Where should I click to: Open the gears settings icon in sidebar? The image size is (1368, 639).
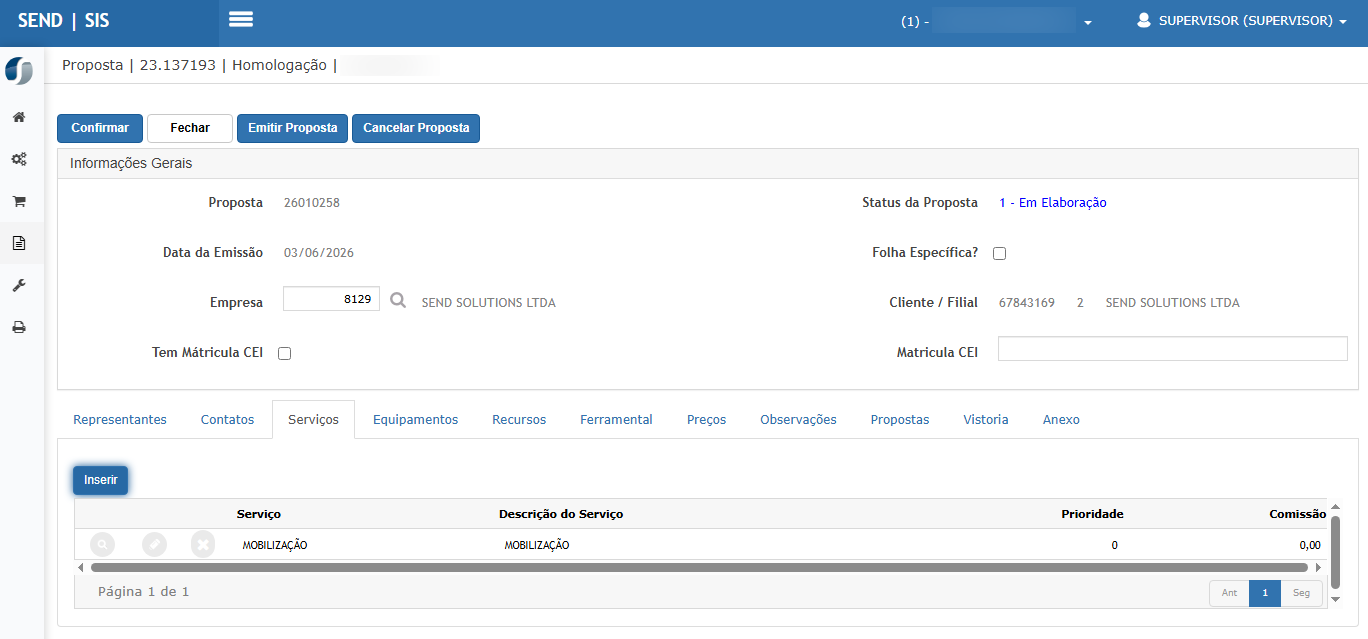[x=19, y=159]
